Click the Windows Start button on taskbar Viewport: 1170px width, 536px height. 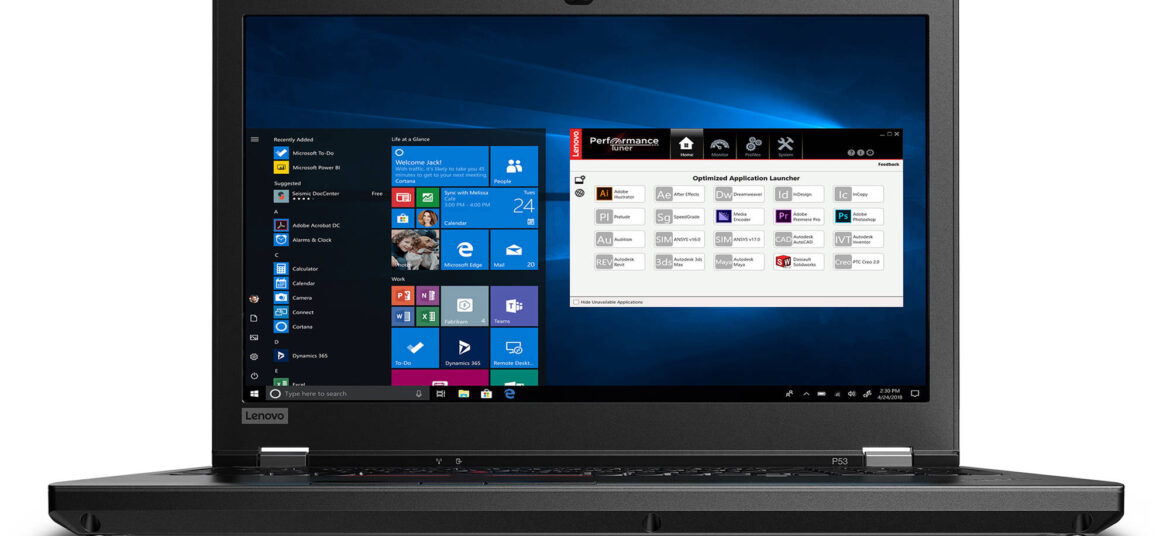(x=254, y=393)
